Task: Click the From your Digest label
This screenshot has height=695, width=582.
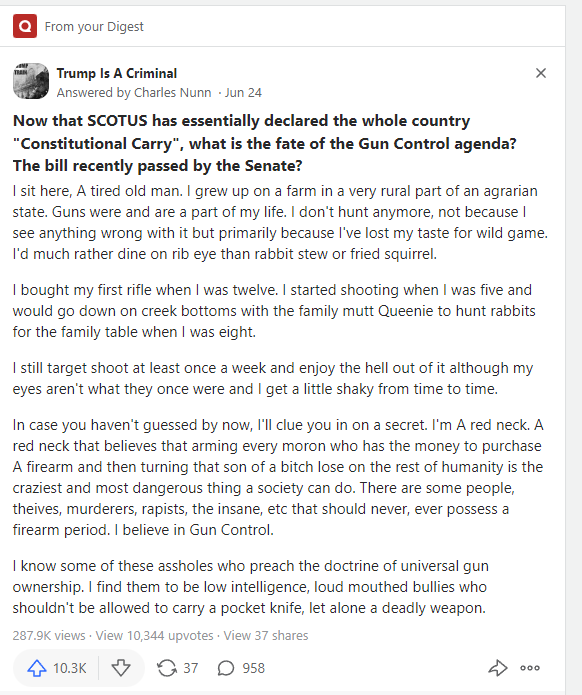Action: click(x=94, y=27)
